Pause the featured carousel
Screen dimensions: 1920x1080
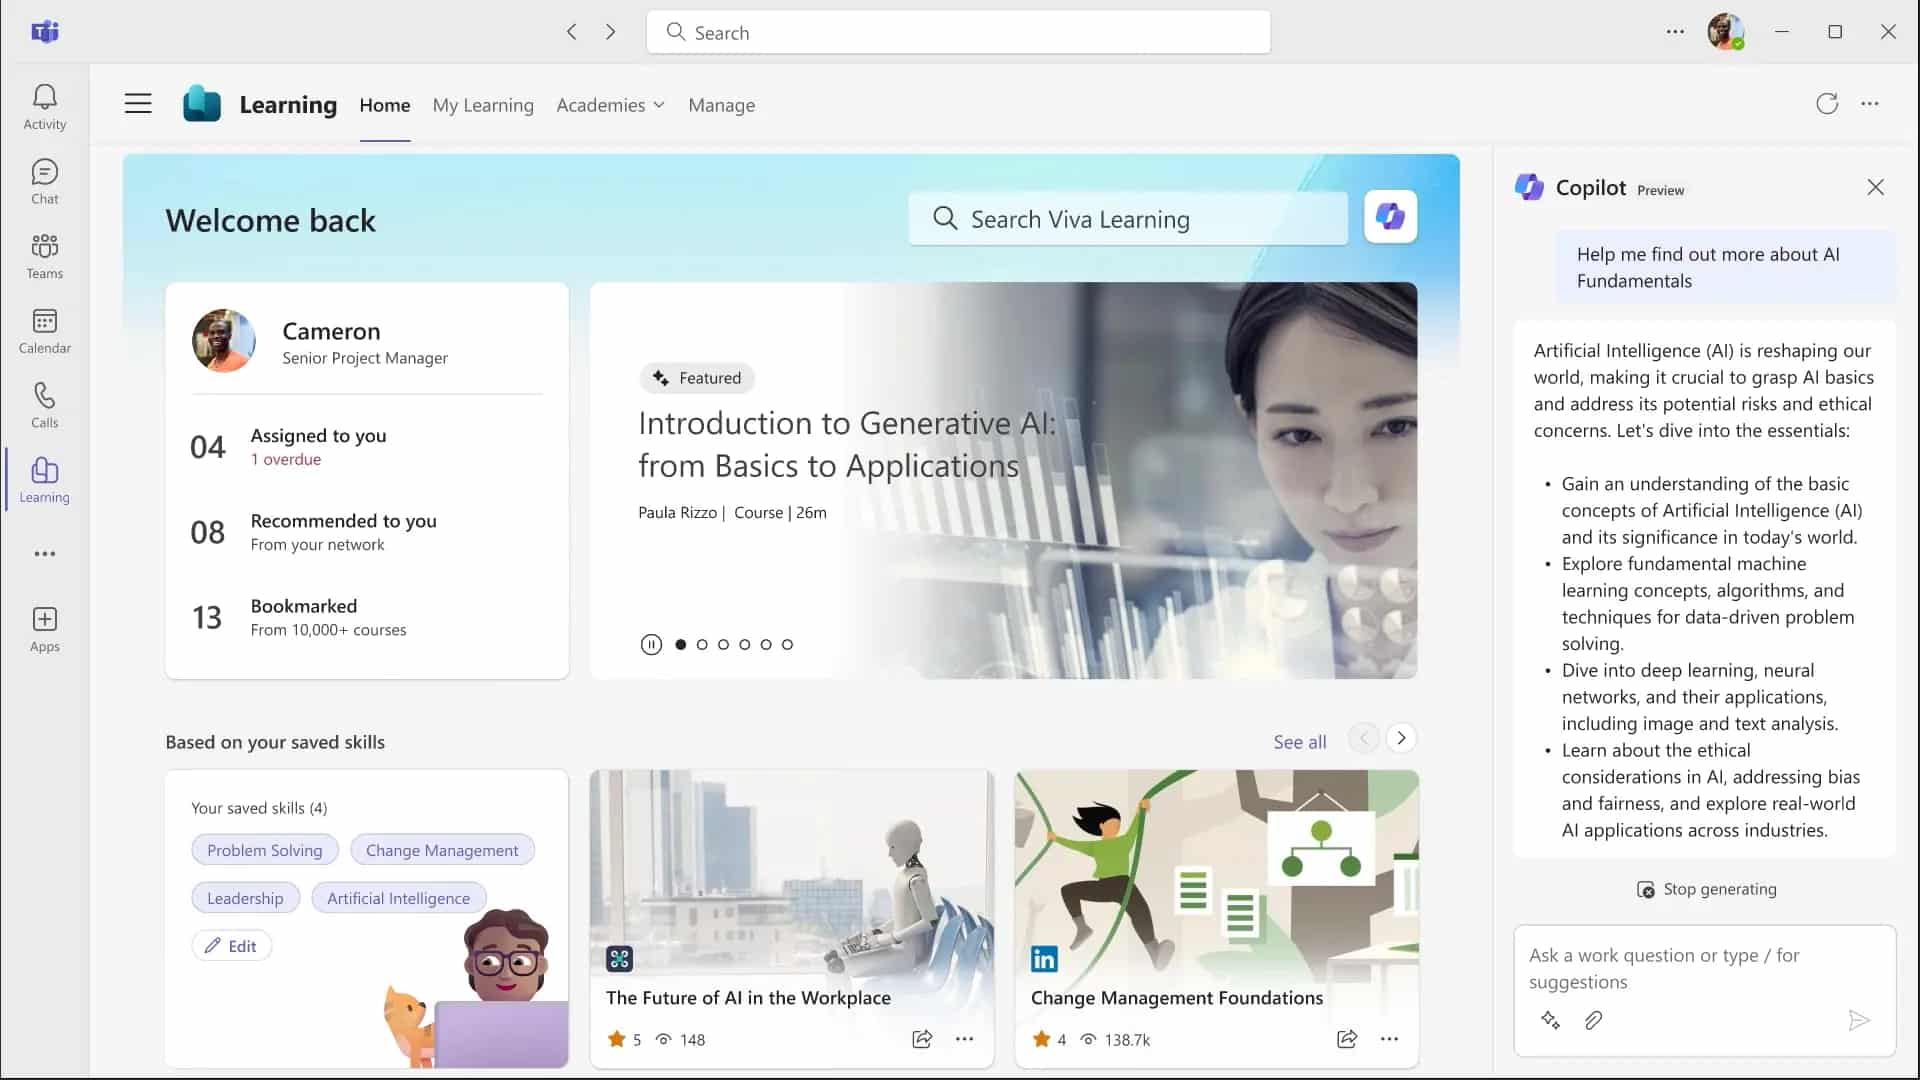pos(651,645)
